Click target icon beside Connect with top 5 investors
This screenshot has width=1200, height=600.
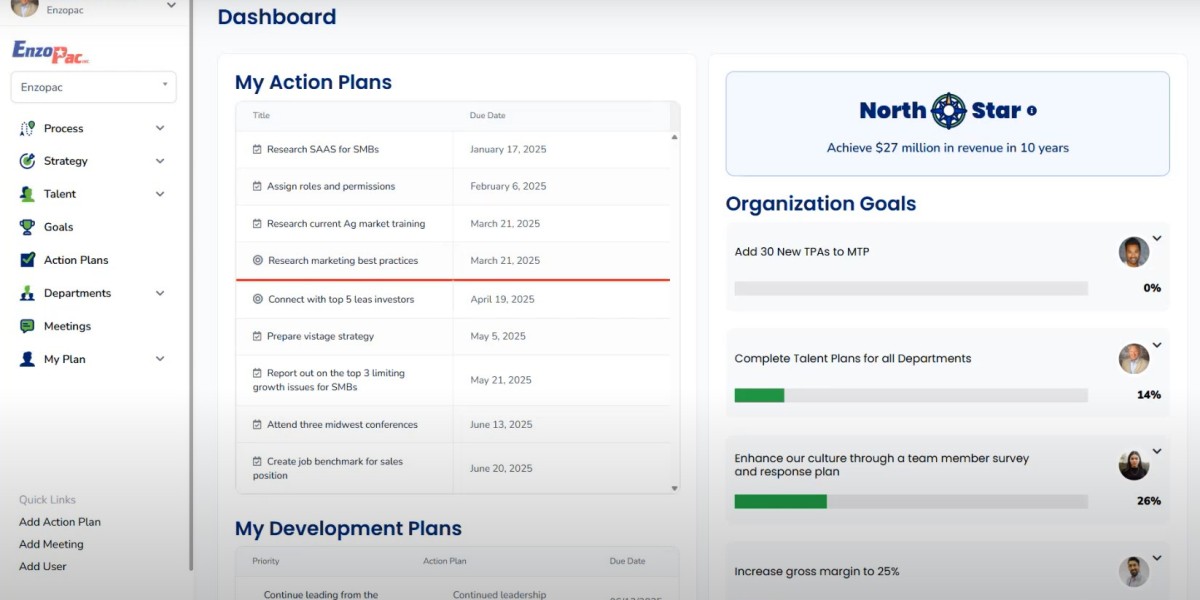(258, 299)
